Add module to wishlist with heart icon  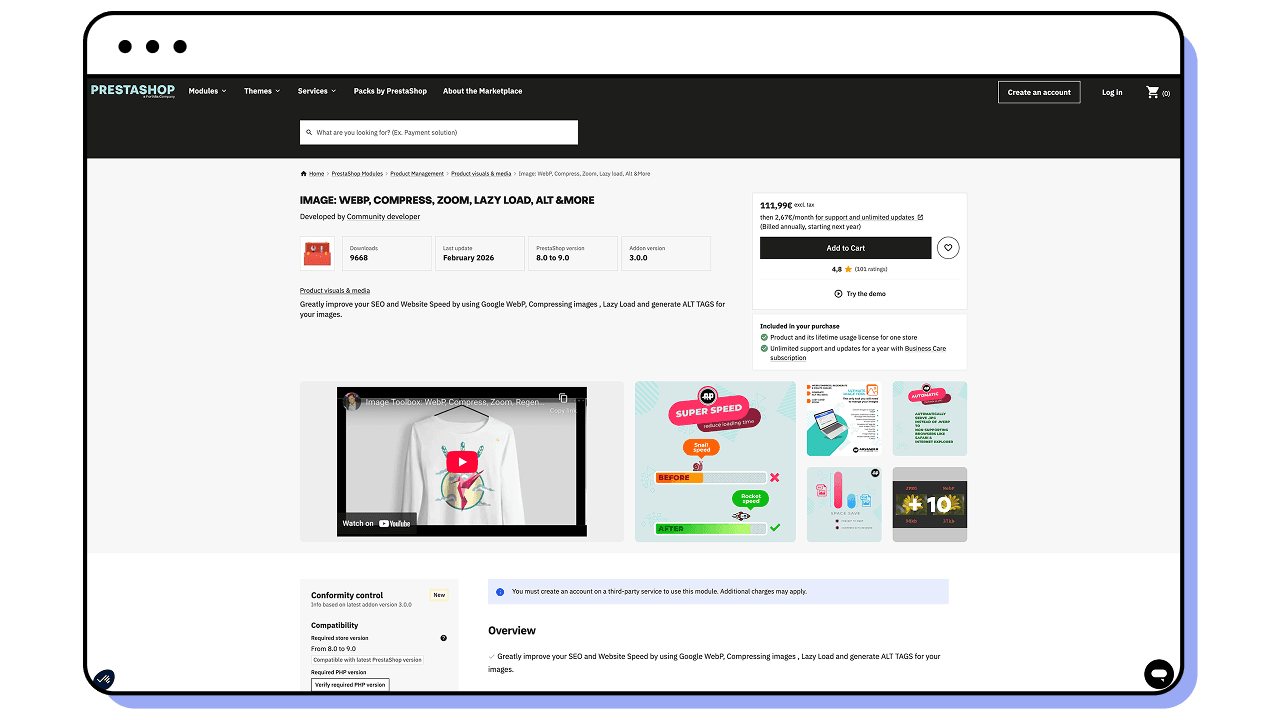[948, 248]
